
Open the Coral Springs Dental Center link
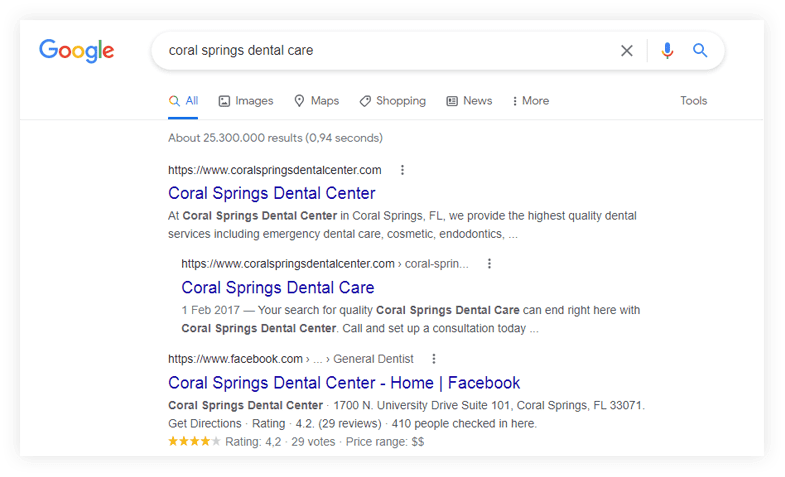point(272,193)
